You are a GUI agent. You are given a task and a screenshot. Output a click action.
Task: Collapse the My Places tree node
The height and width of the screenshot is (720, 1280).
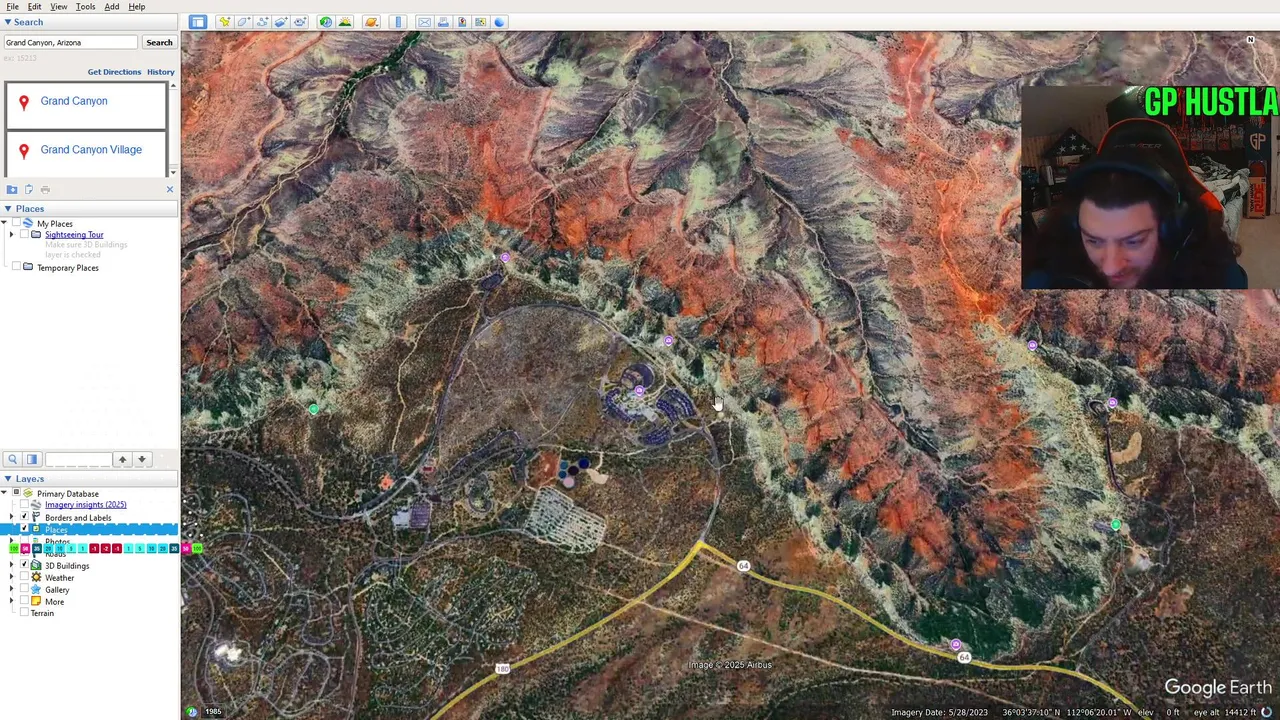(5, 223)
